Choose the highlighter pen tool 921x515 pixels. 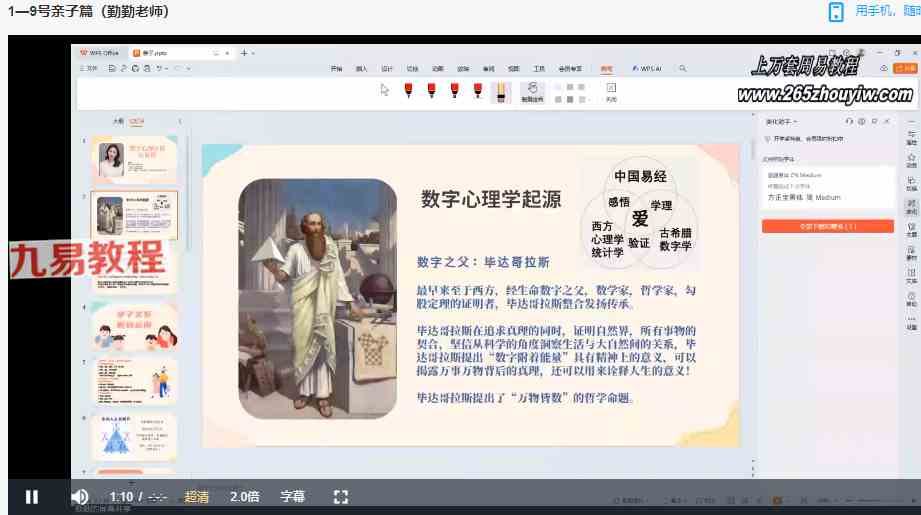[x=501, y=91]
